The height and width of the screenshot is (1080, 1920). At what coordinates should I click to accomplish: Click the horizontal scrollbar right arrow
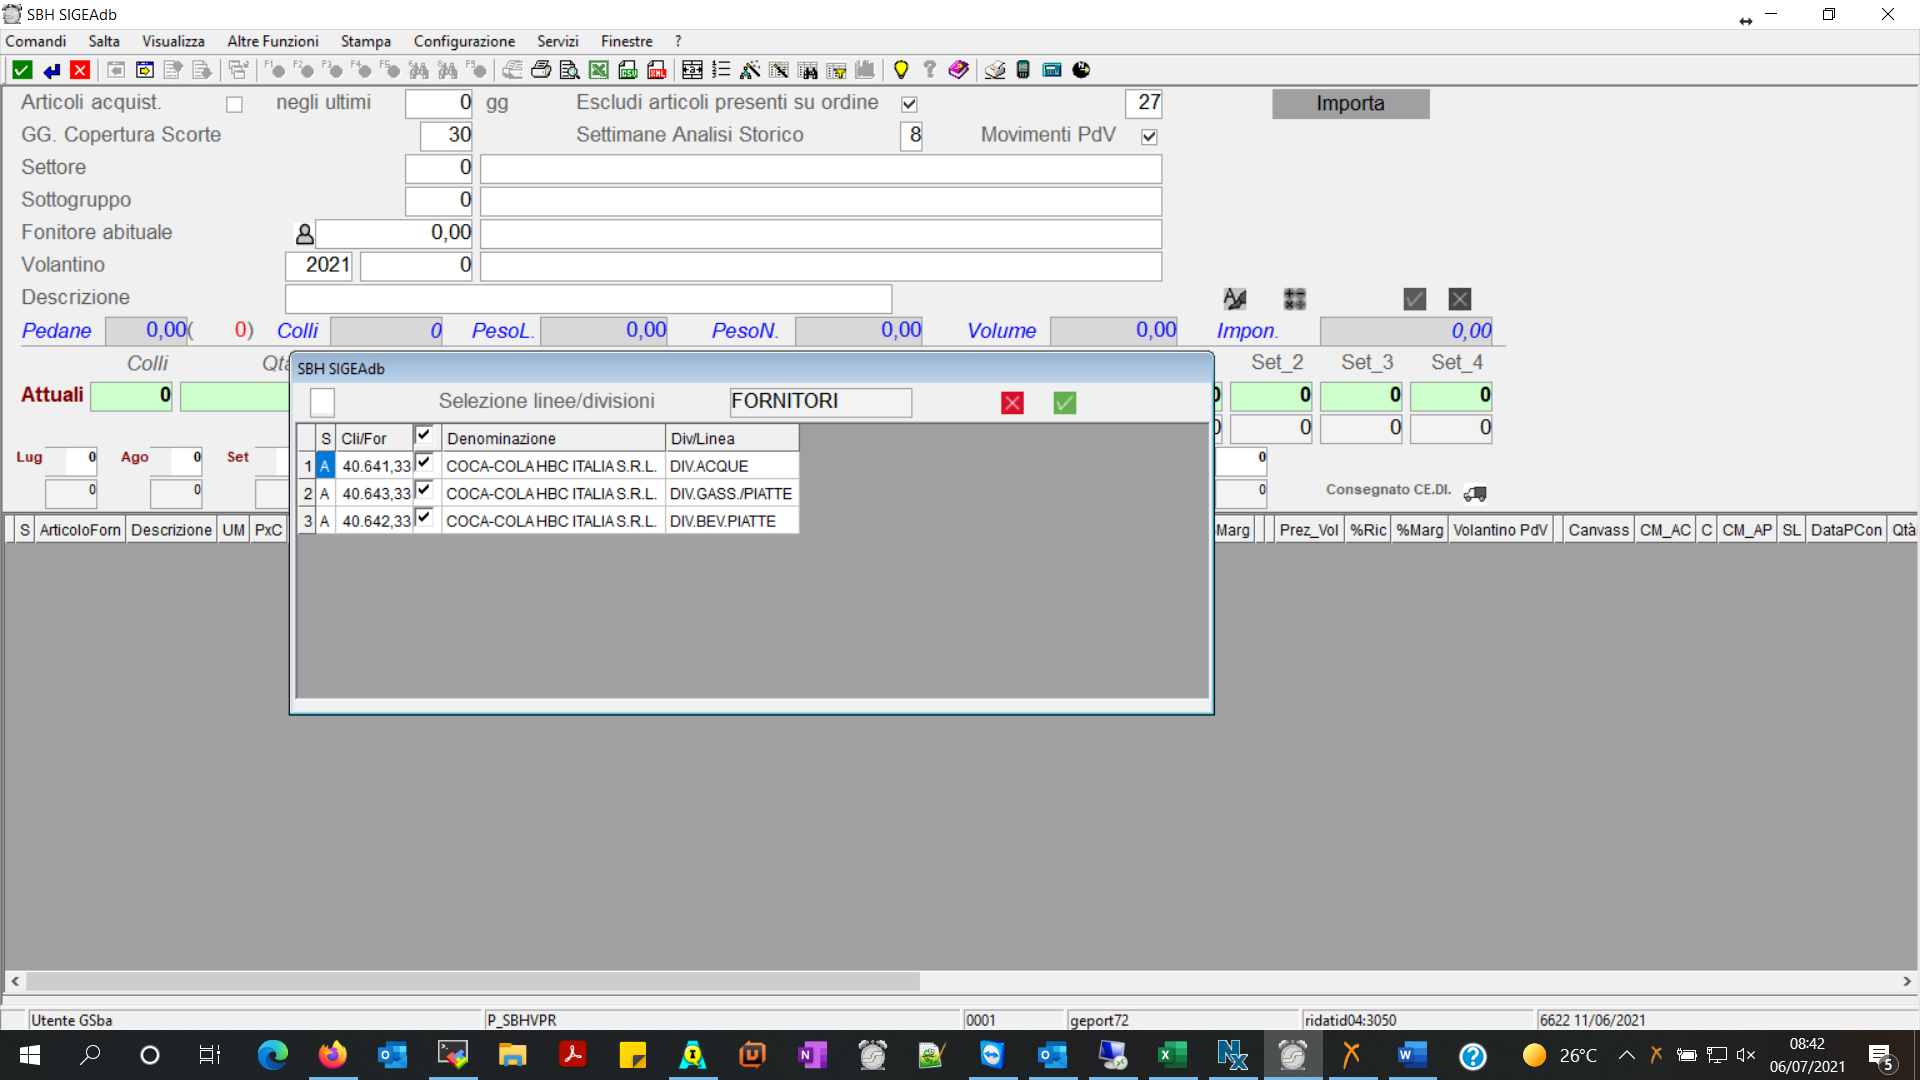pos(1906,981)
